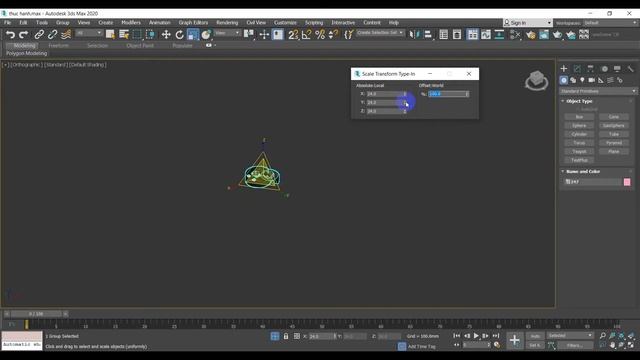The height and width of the screenshot is (360, 640).
Task: Click the Unlink Selection icon
Action: pos(53,35)
